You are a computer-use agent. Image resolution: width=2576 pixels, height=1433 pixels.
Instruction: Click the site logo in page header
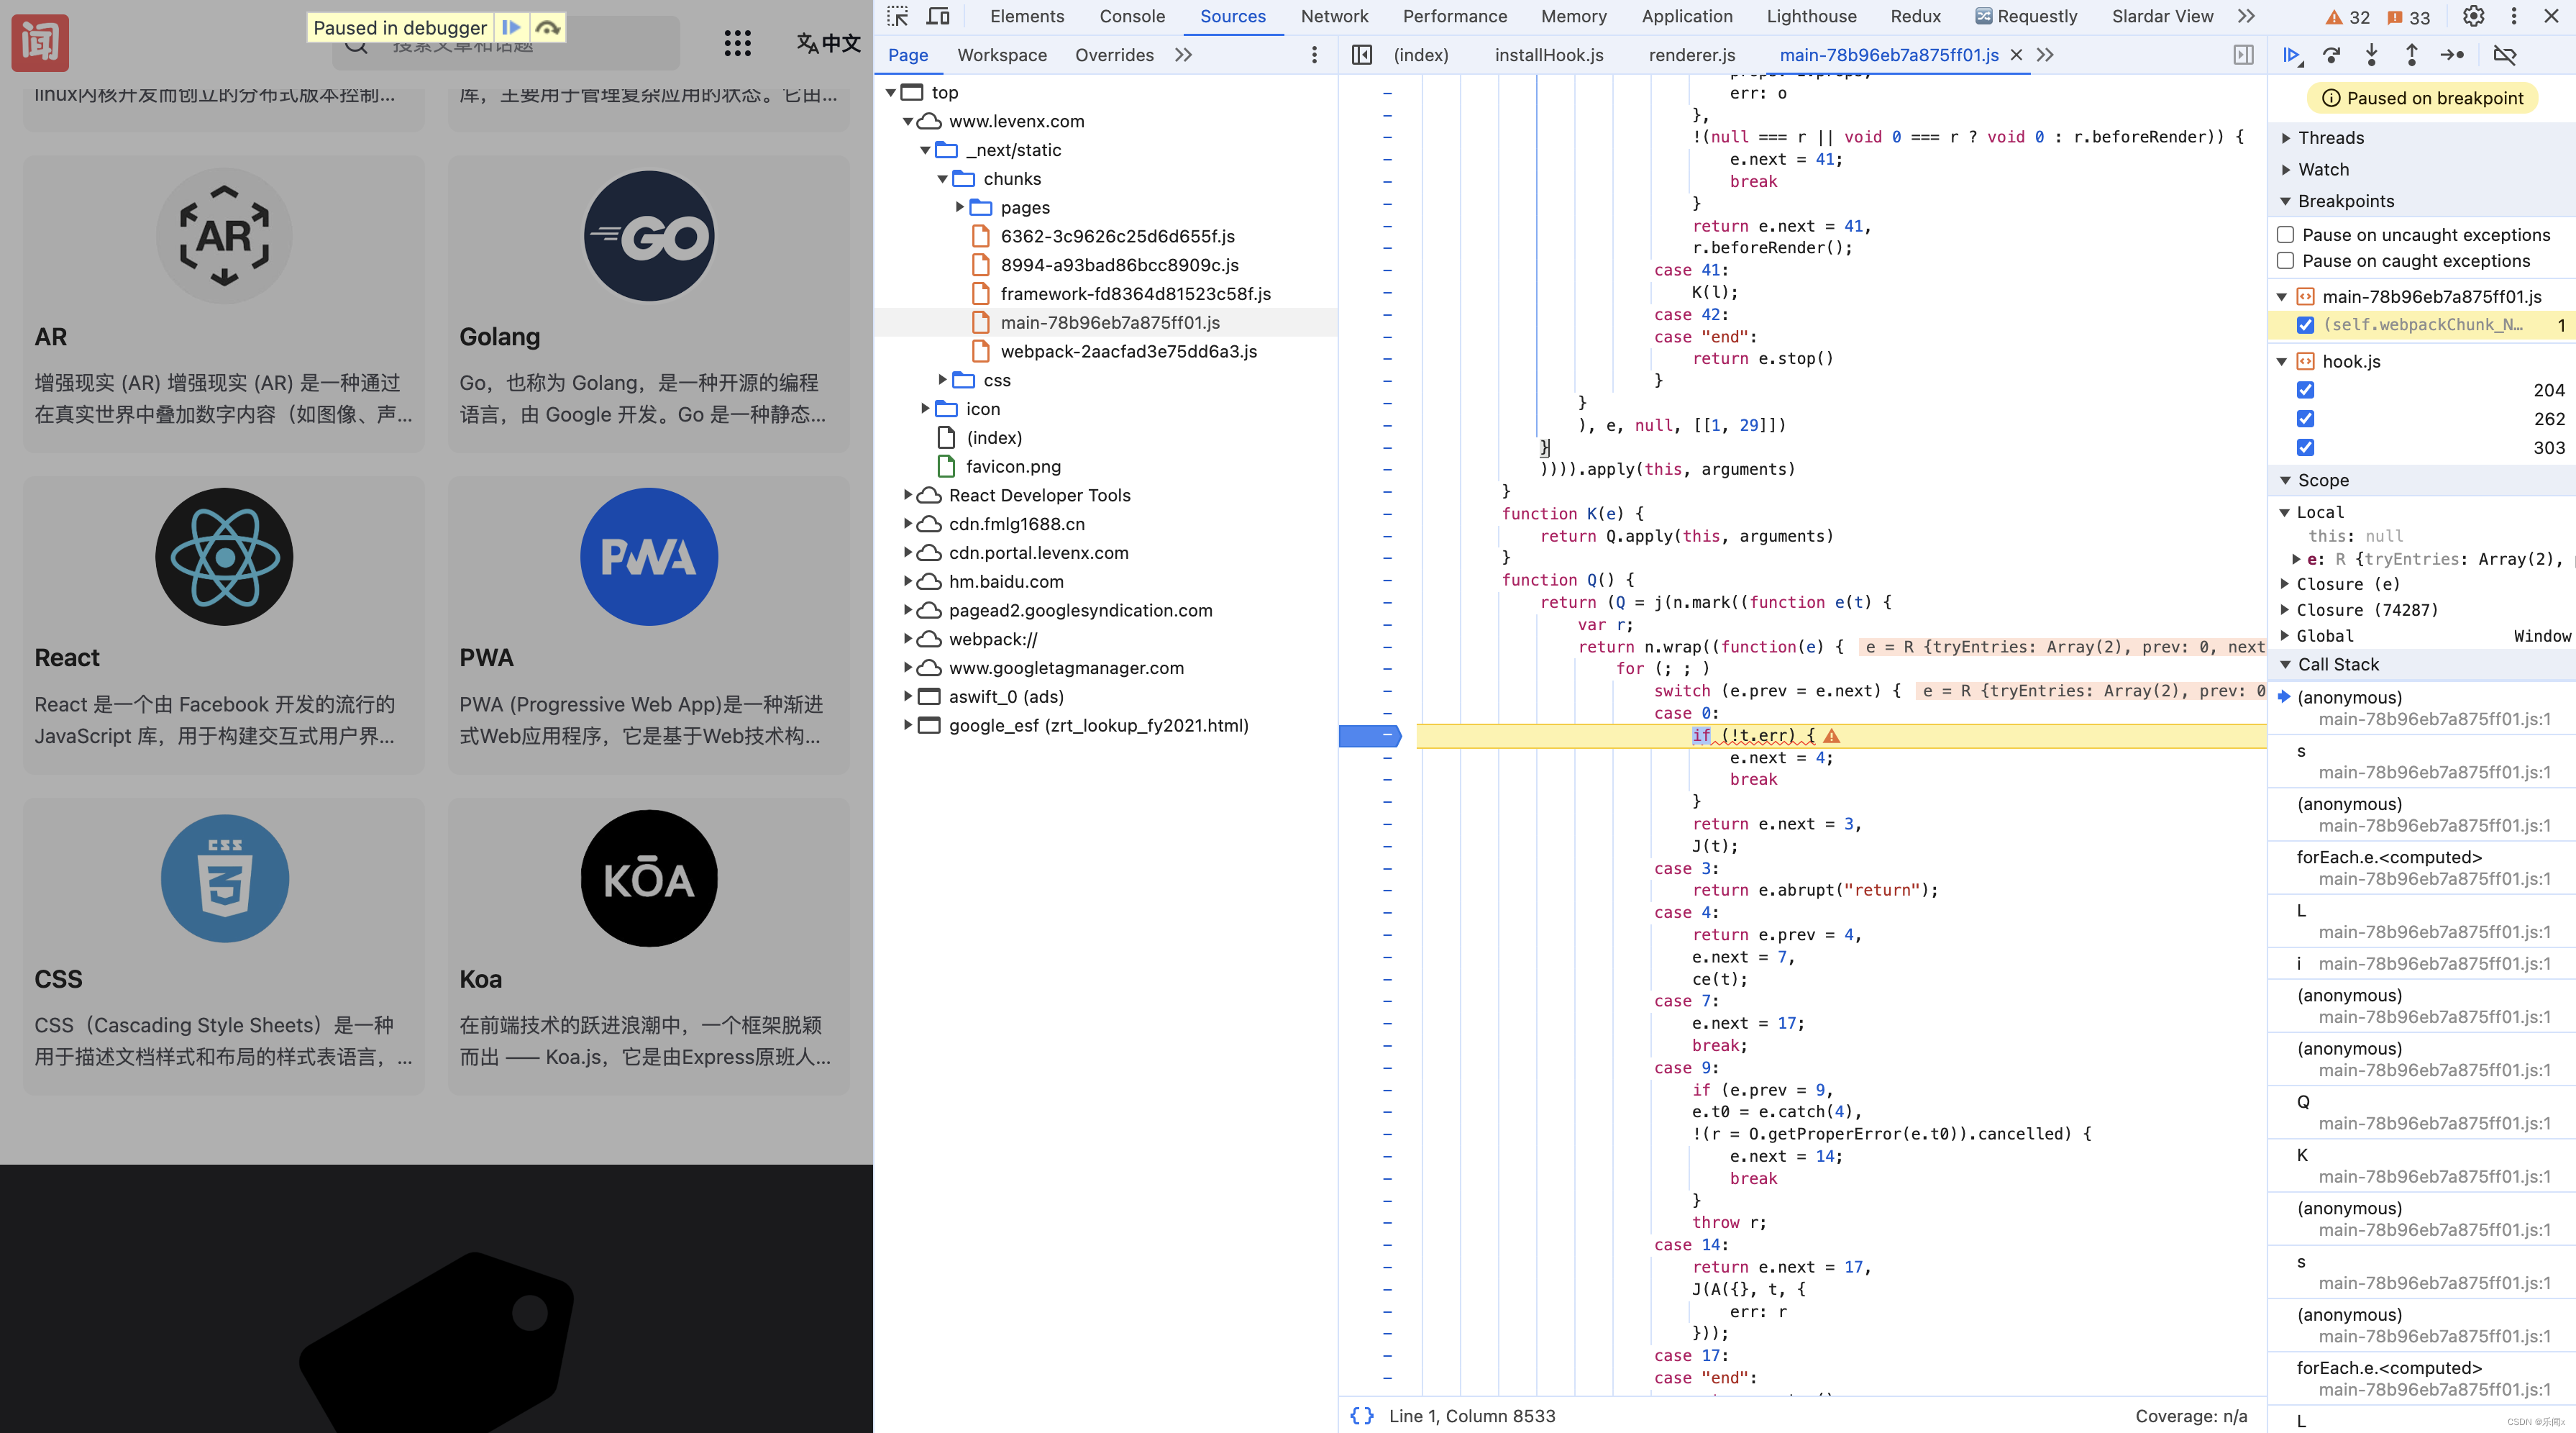click(40, 43)
